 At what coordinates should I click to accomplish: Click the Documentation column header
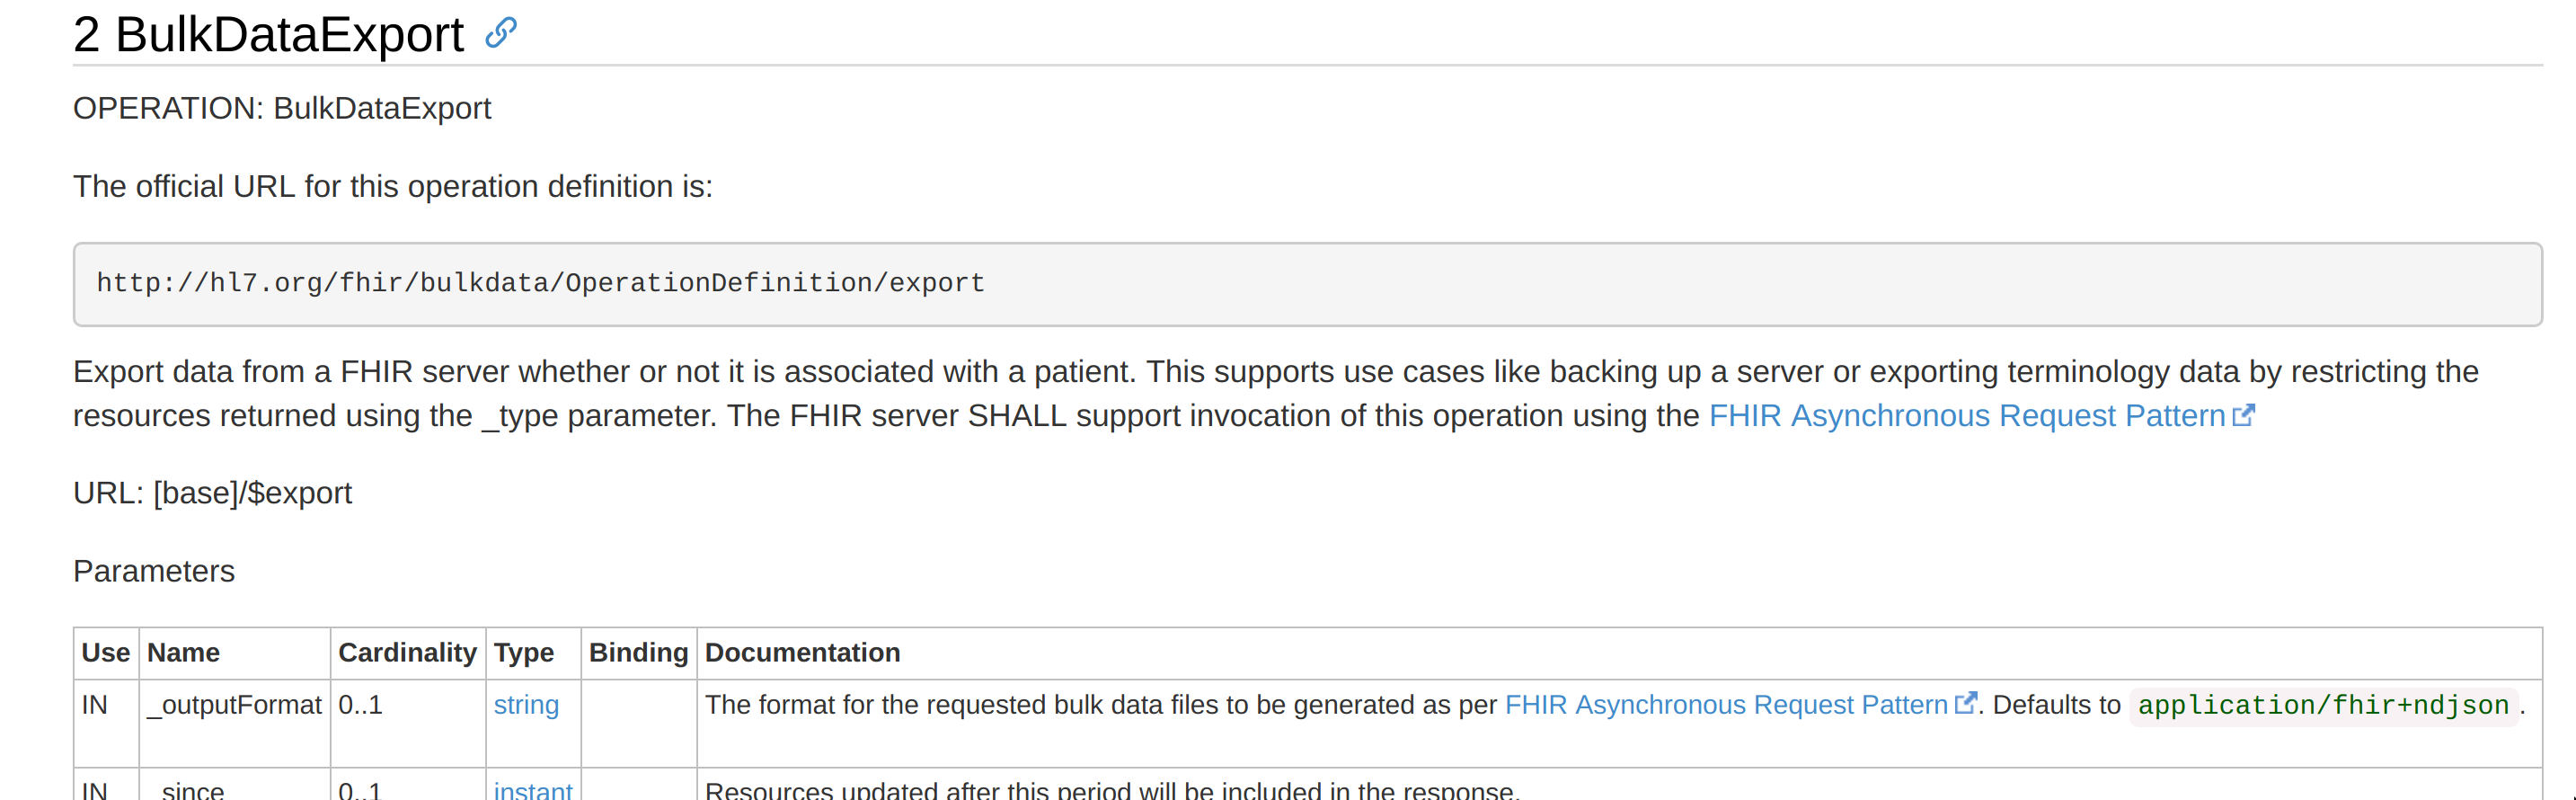coord(802,653)
